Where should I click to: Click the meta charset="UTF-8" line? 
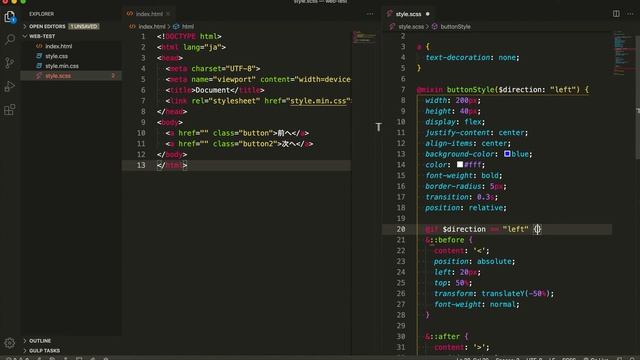point(213,69)
